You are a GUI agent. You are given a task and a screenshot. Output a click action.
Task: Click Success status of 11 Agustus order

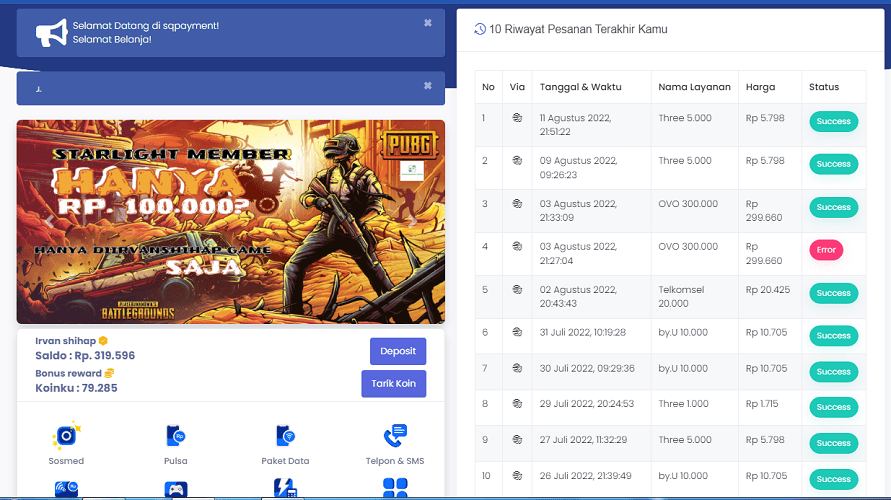click(834, 121)
